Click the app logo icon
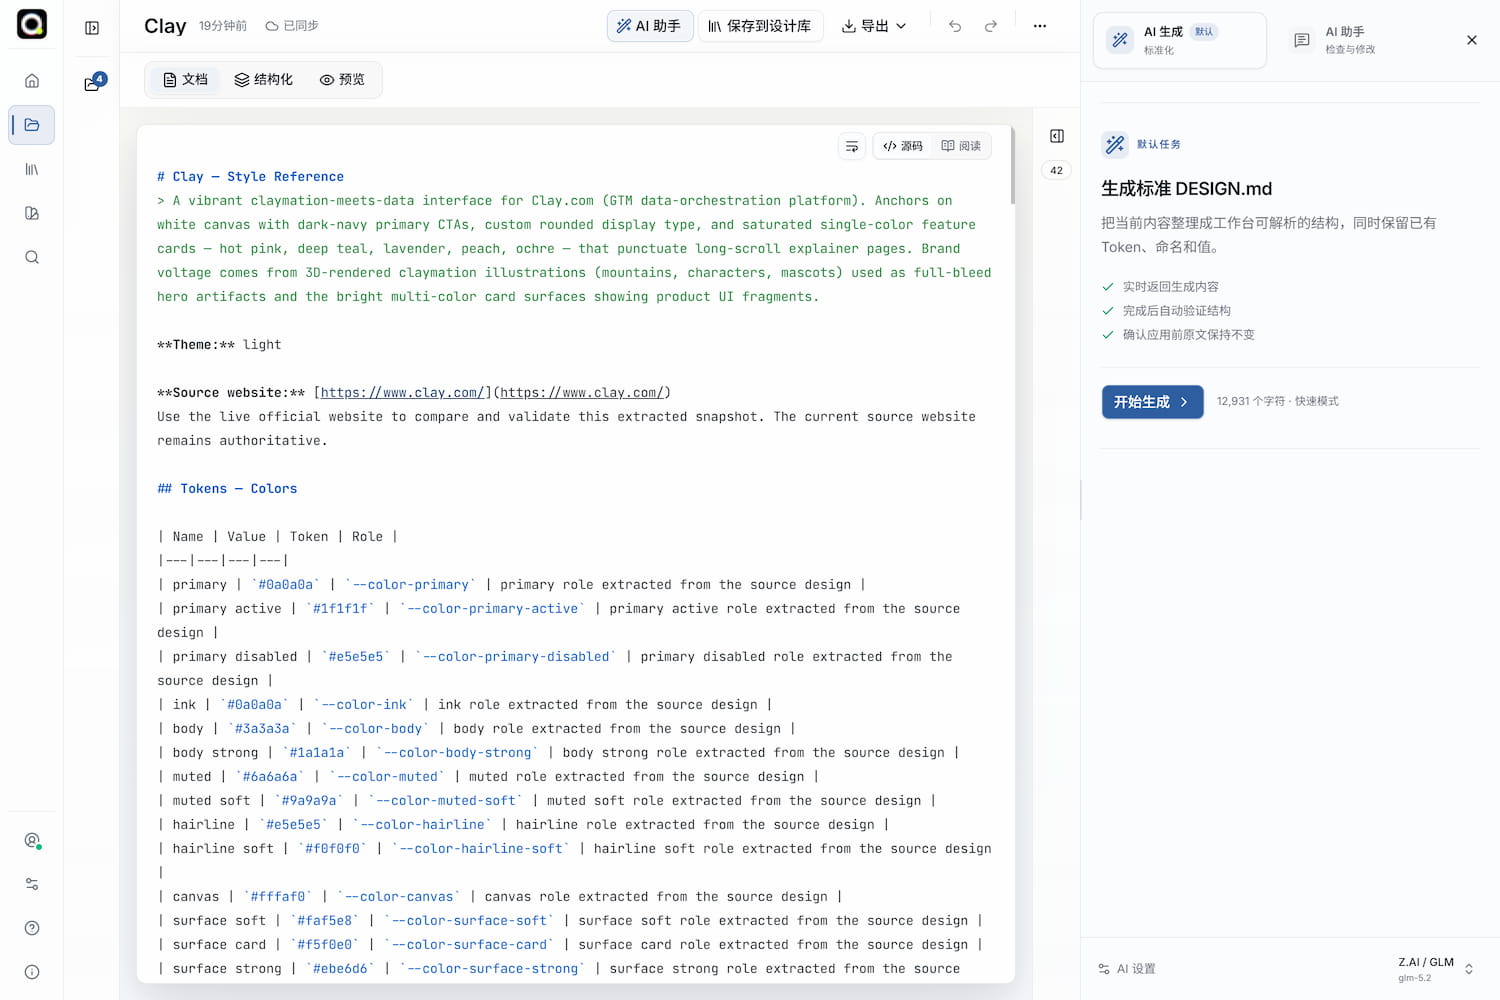1500x1000 pixels. point(32,24)
